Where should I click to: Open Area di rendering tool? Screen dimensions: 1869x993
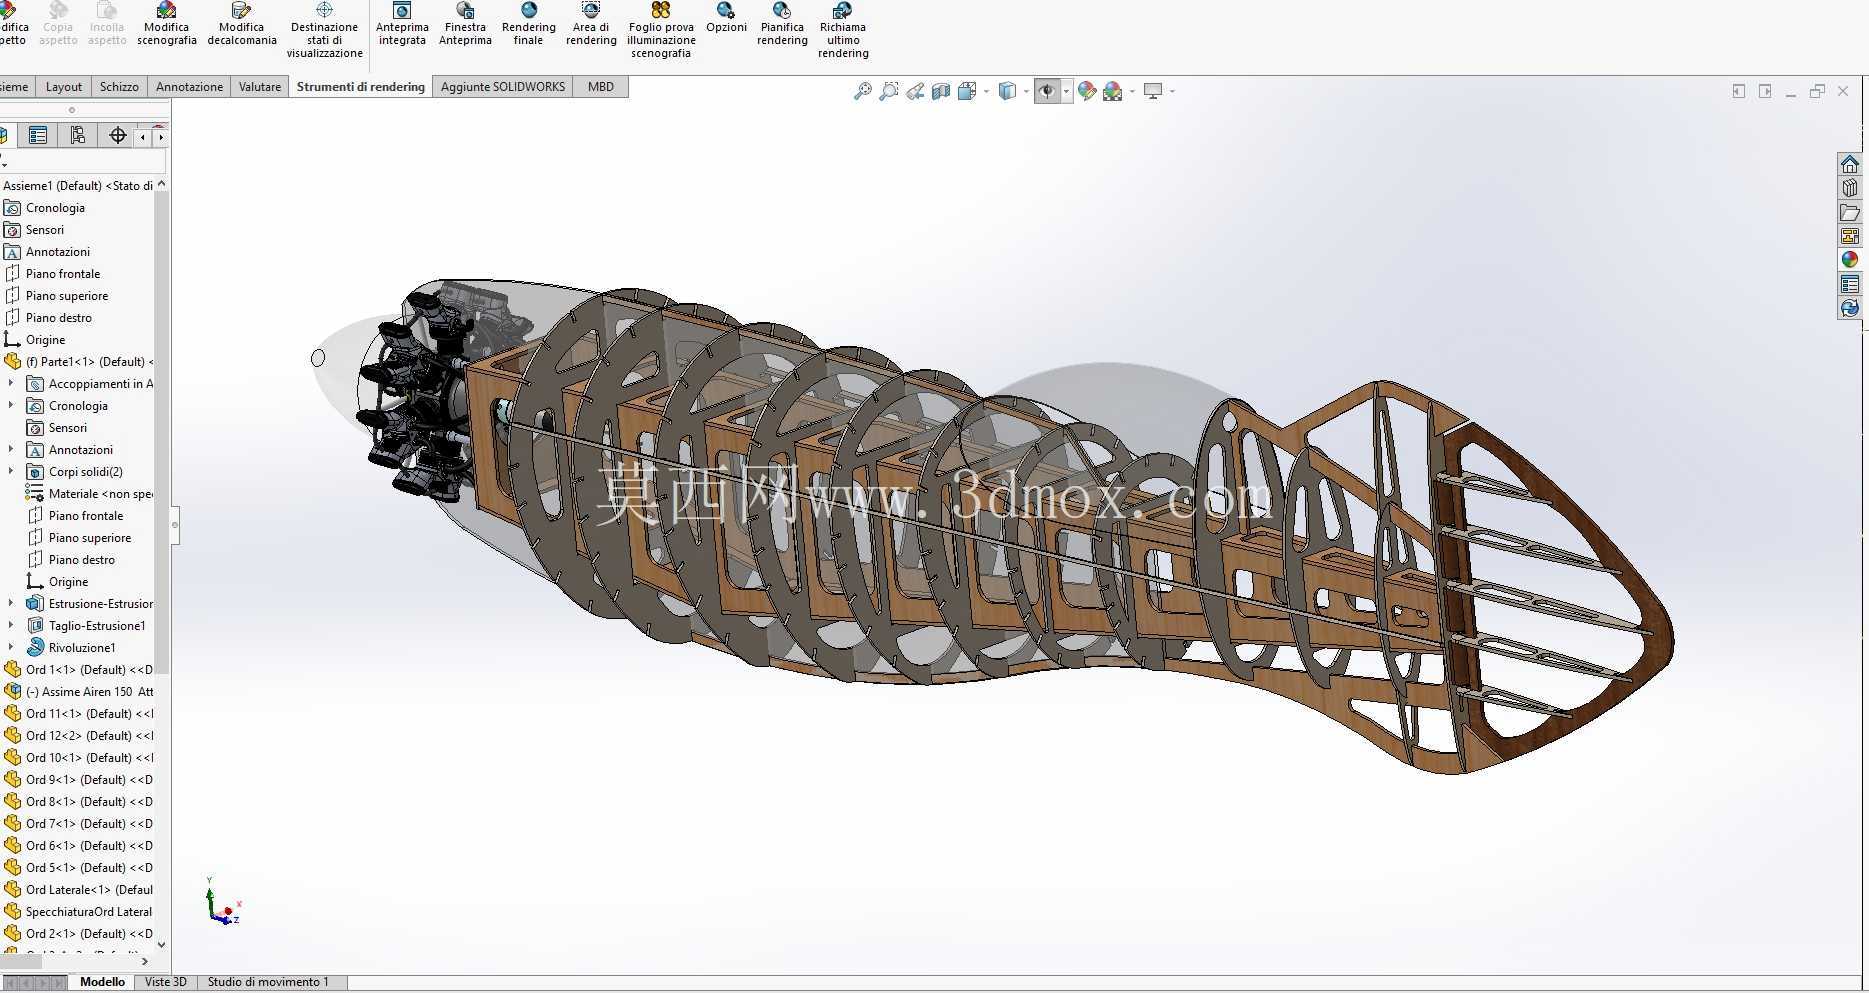[591, 26]
